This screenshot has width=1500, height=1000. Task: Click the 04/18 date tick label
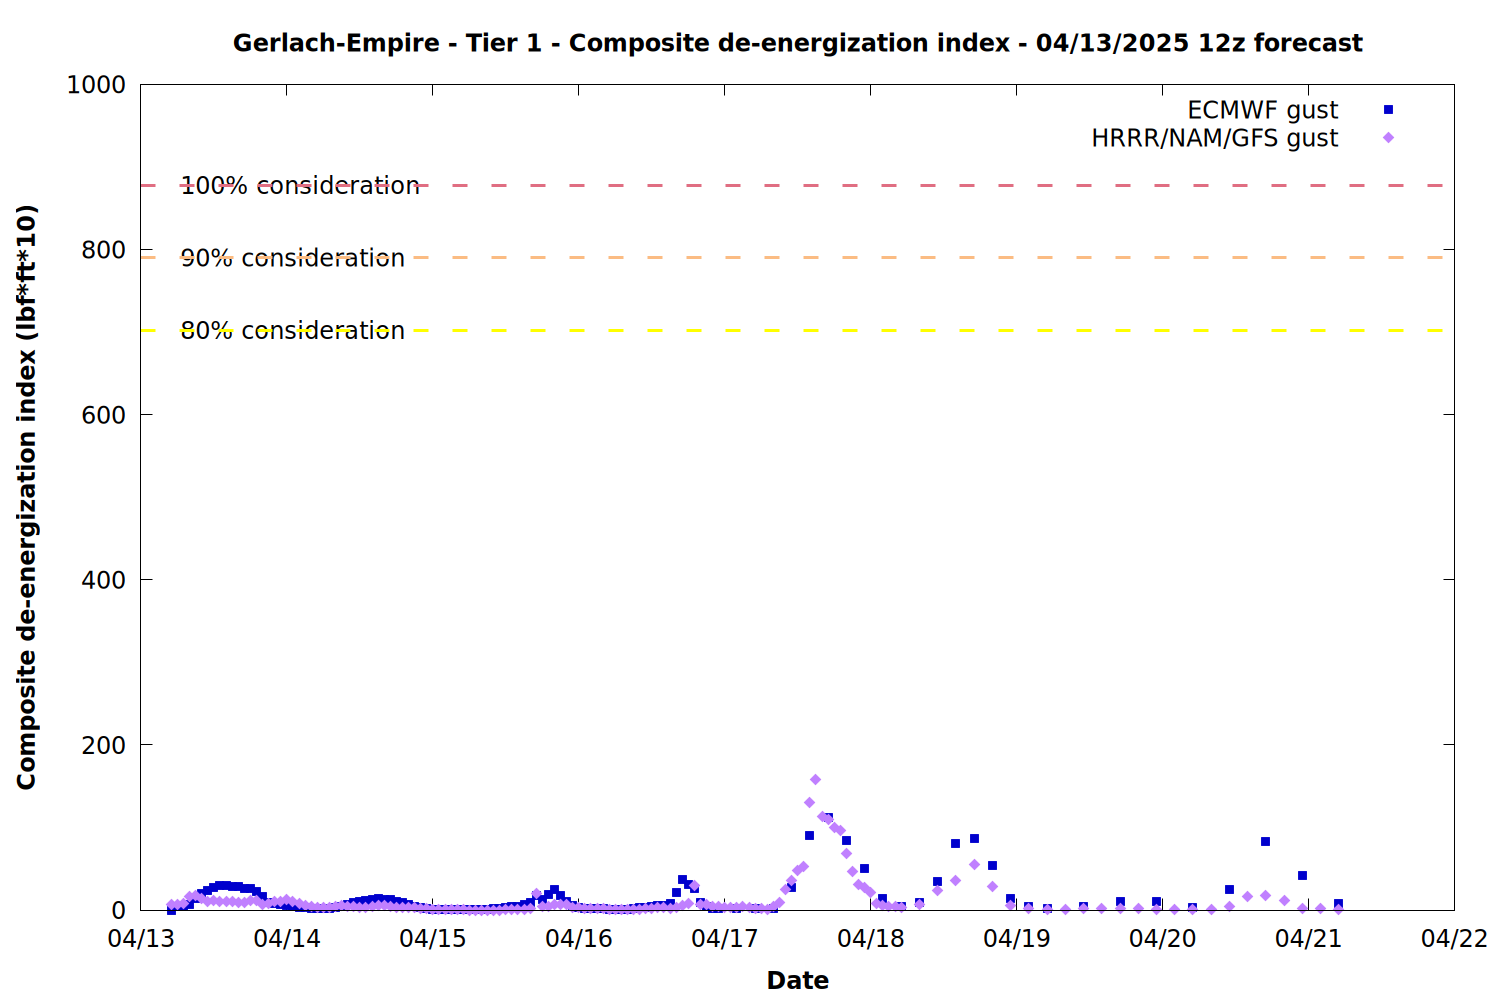point(871,939)
